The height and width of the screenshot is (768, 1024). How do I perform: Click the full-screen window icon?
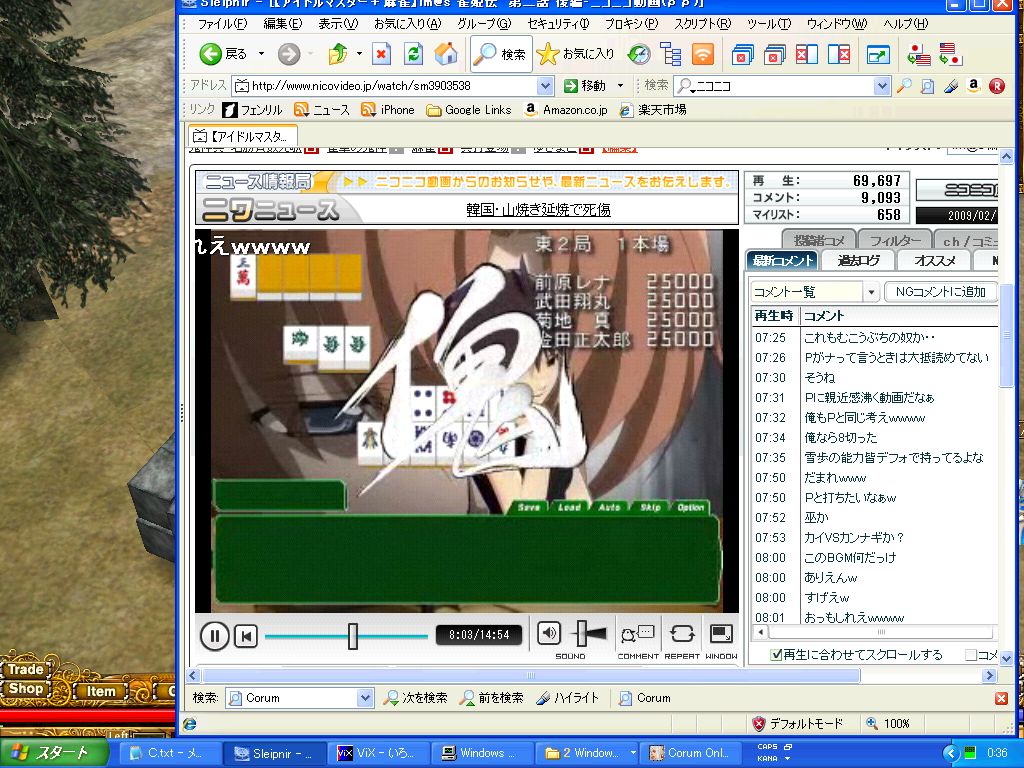click(x=878, y=54)
